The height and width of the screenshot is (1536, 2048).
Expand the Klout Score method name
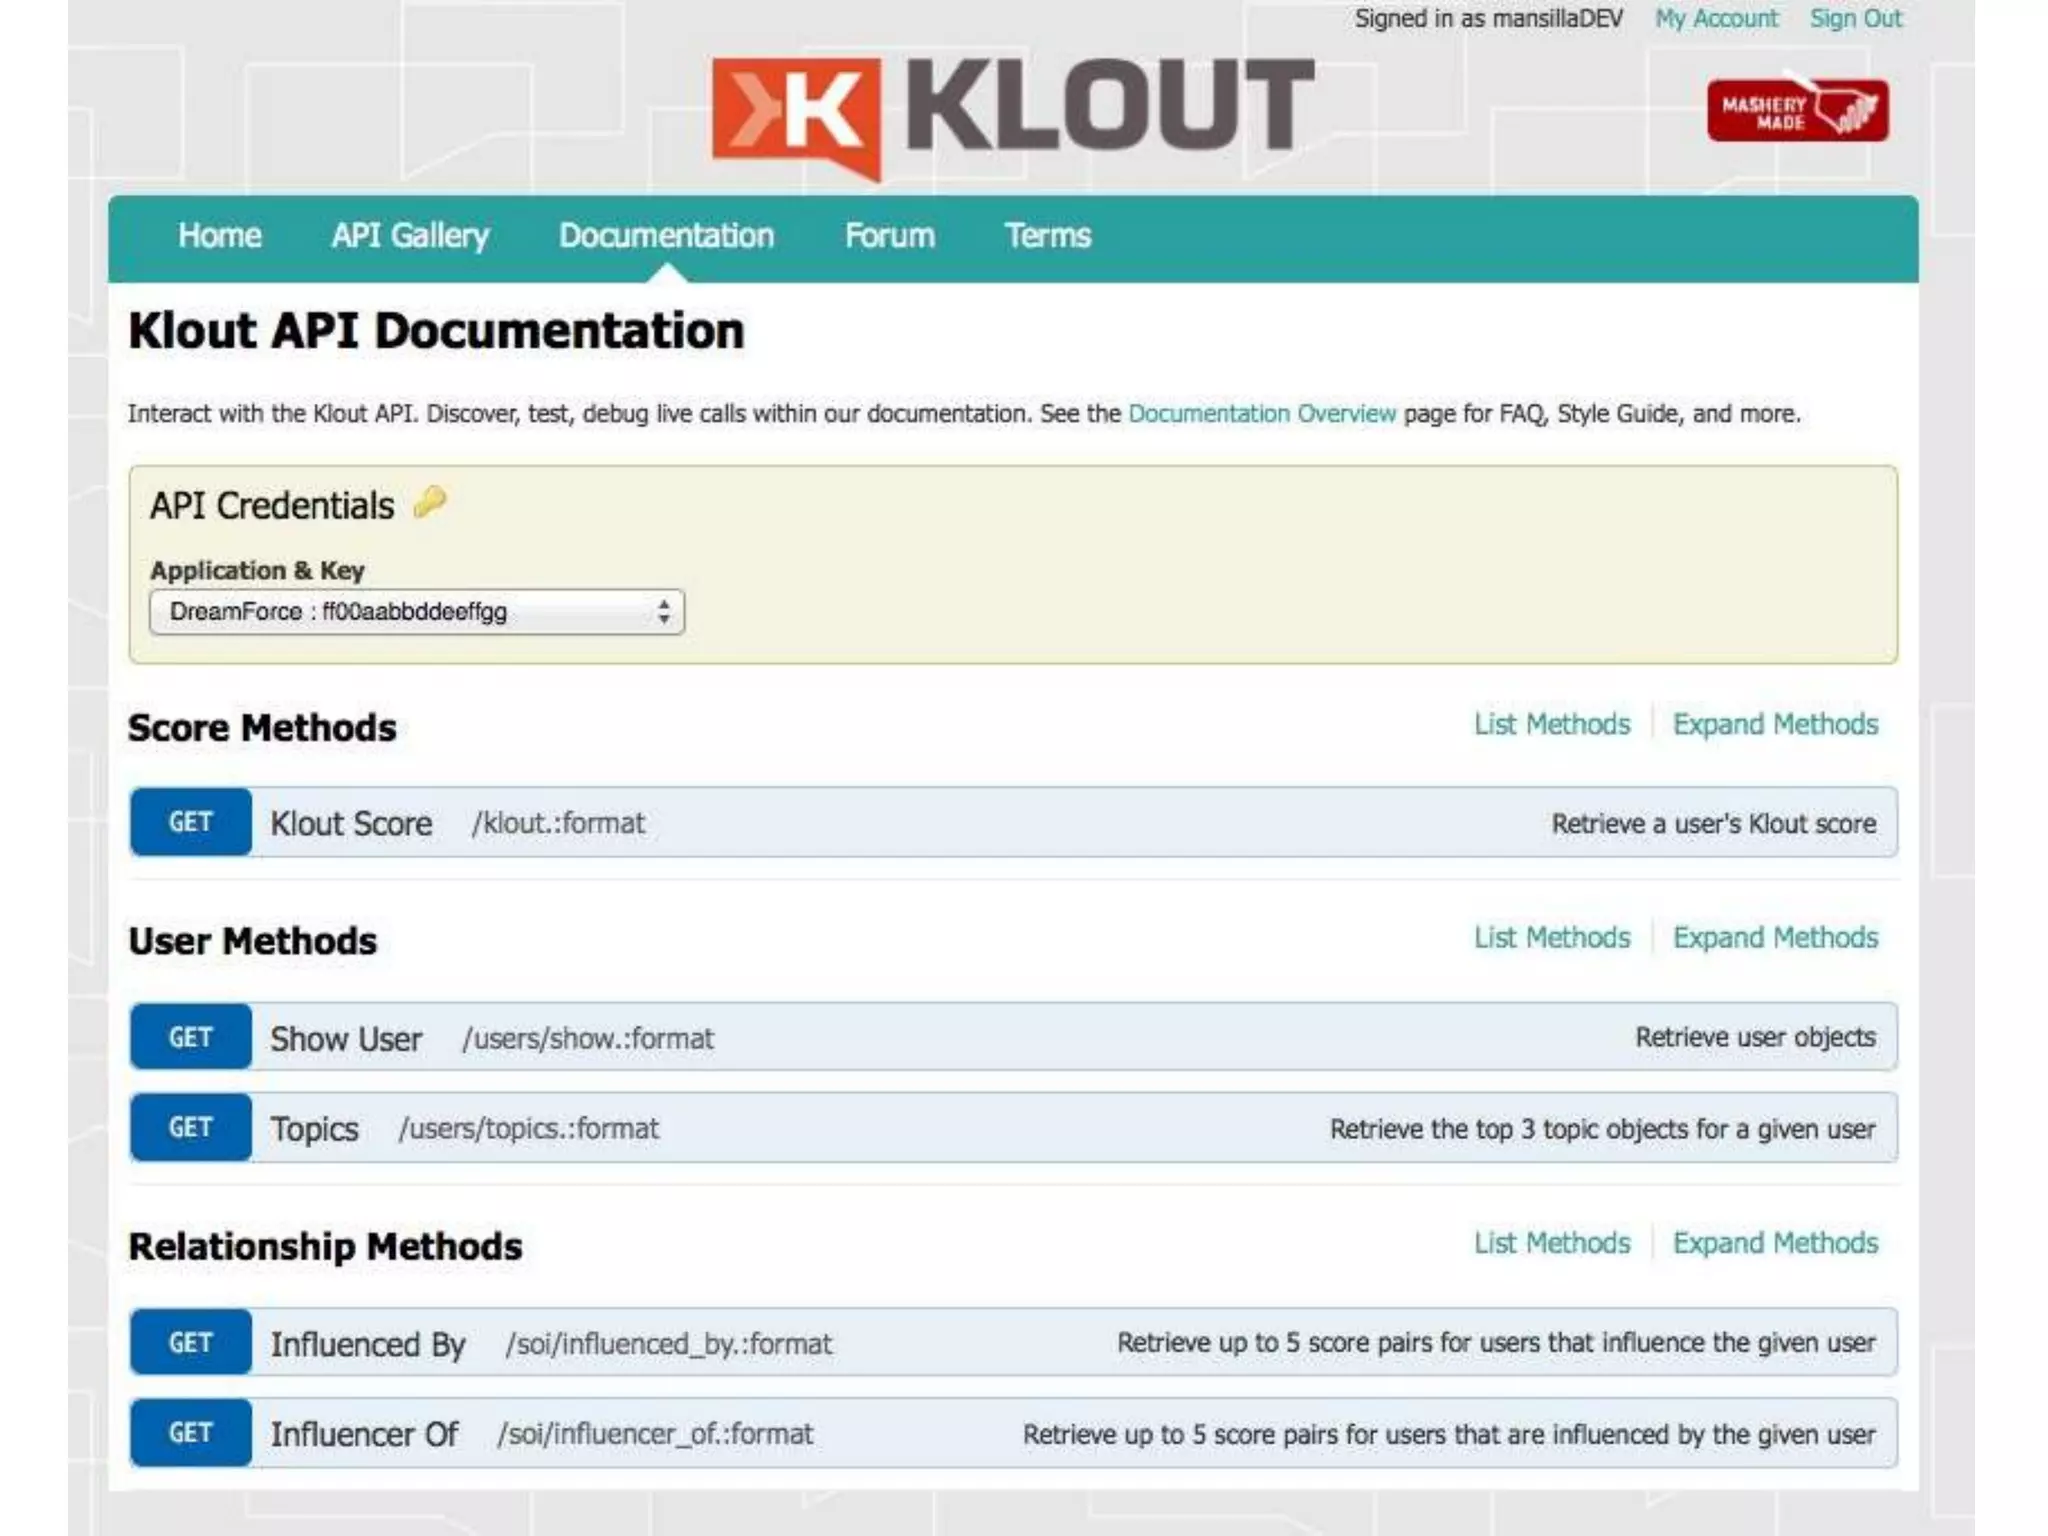pyautogui.click(x=351, y=823)
